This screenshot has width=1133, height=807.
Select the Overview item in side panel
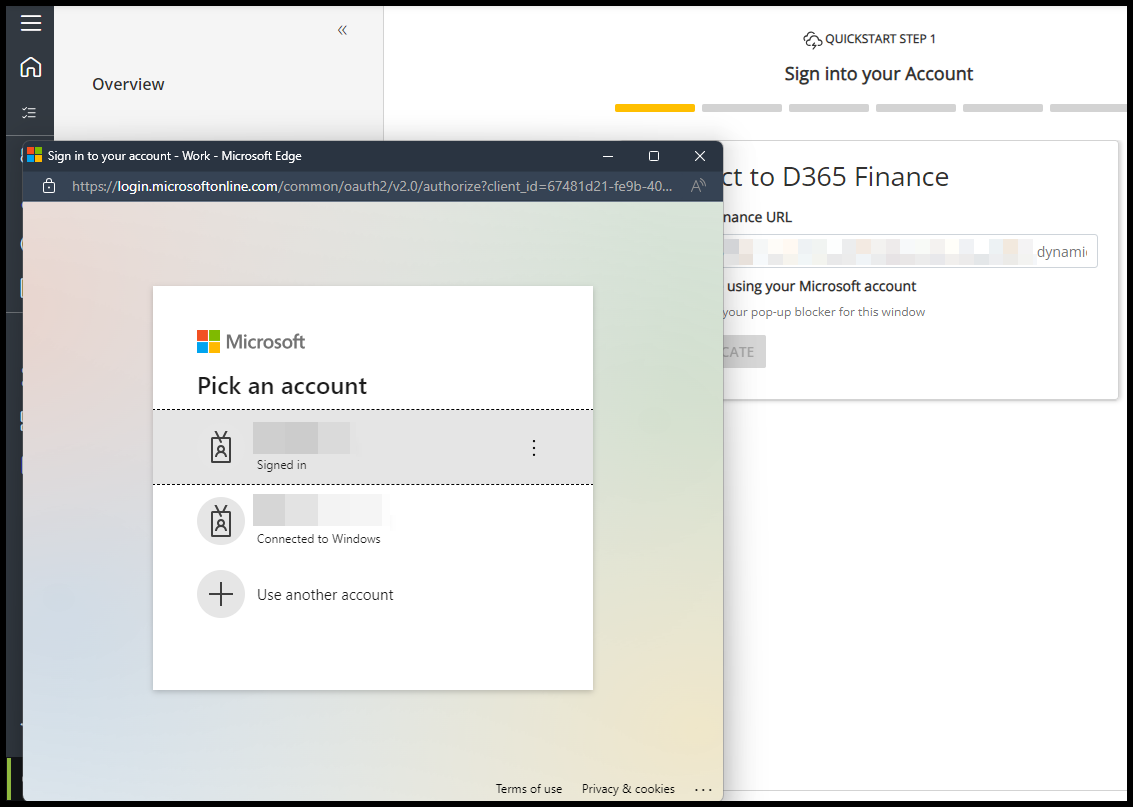click(128, 84)
